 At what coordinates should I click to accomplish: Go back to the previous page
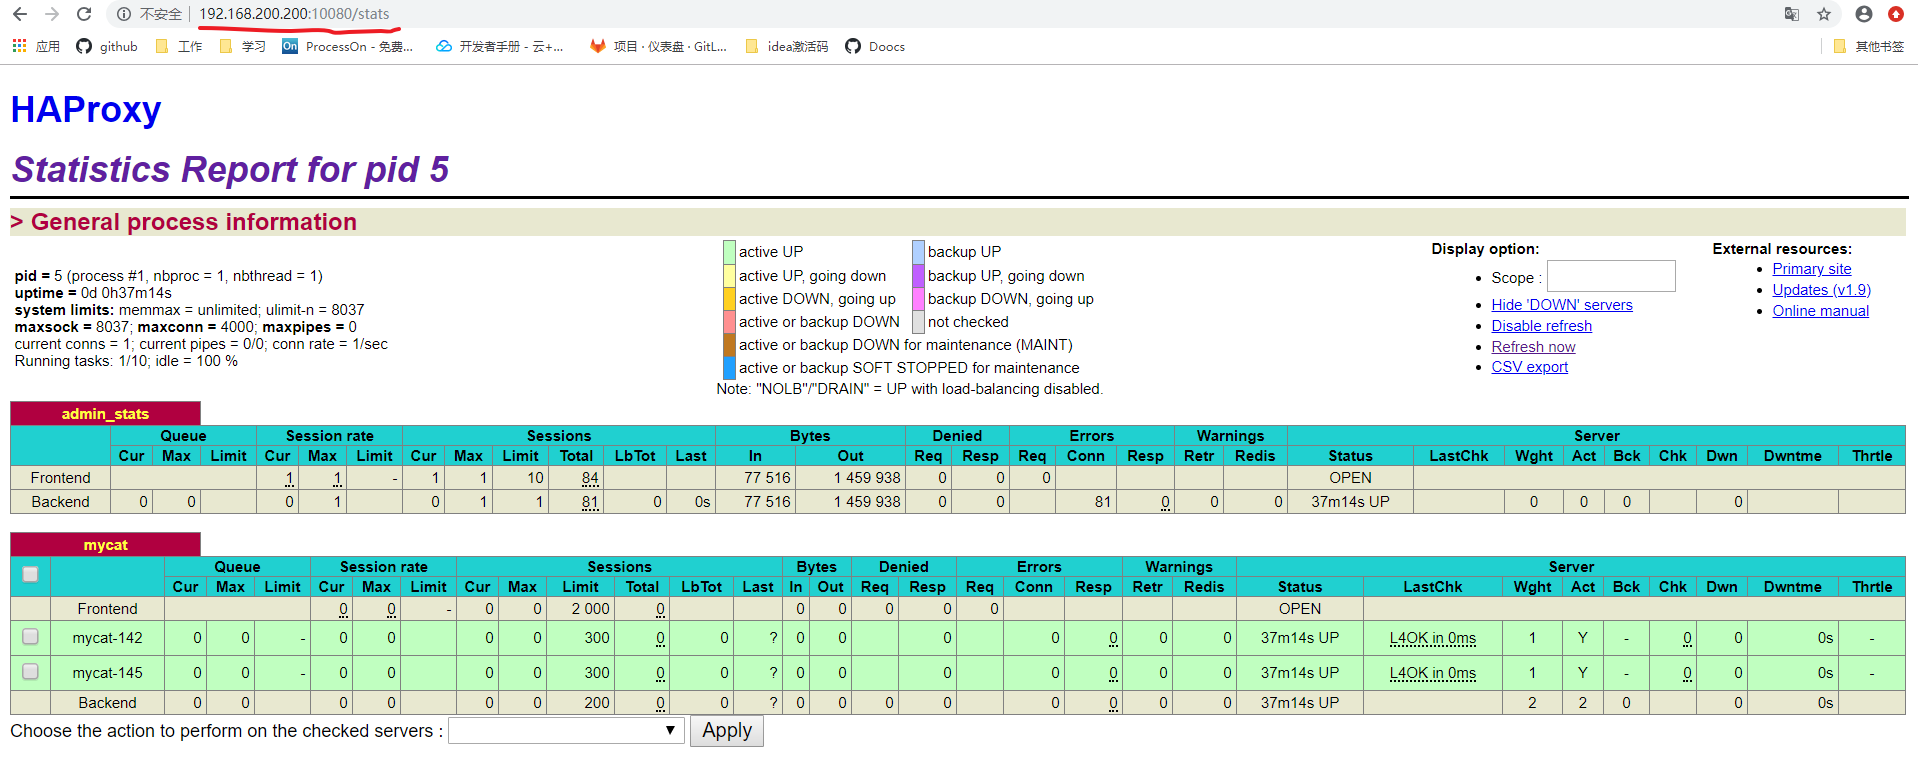click(x=20, y=14)
